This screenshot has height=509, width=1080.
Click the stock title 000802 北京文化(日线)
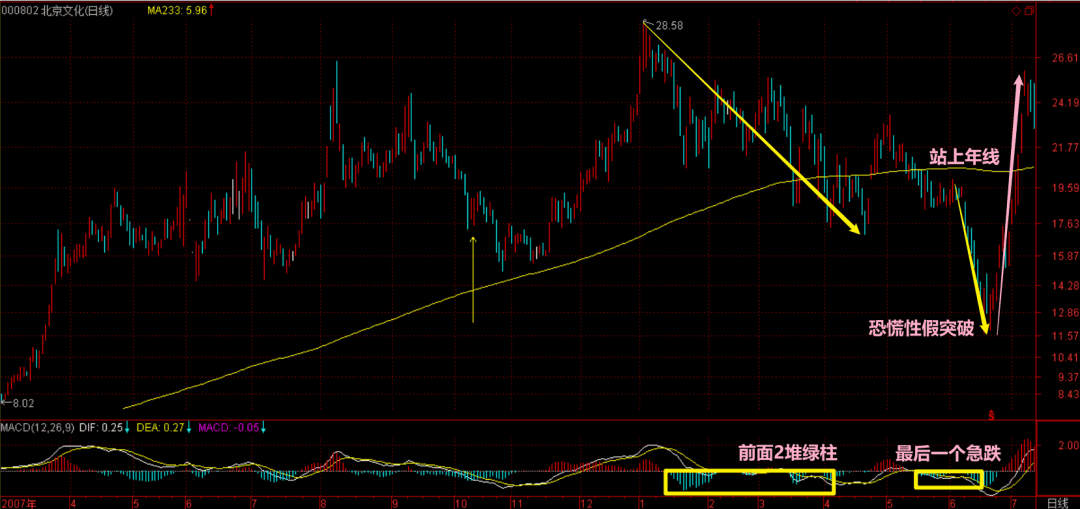click(57, 10)
